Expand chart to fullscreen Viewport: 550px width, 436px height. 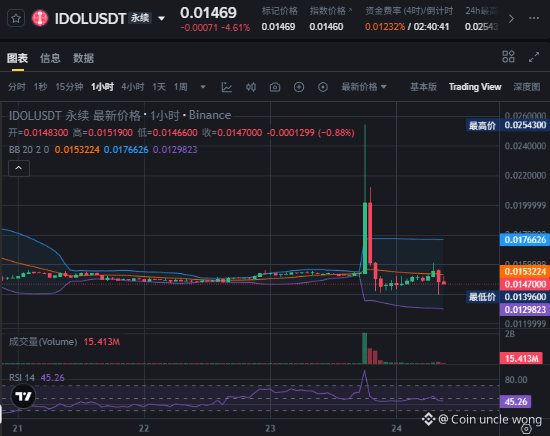point(534,57)
